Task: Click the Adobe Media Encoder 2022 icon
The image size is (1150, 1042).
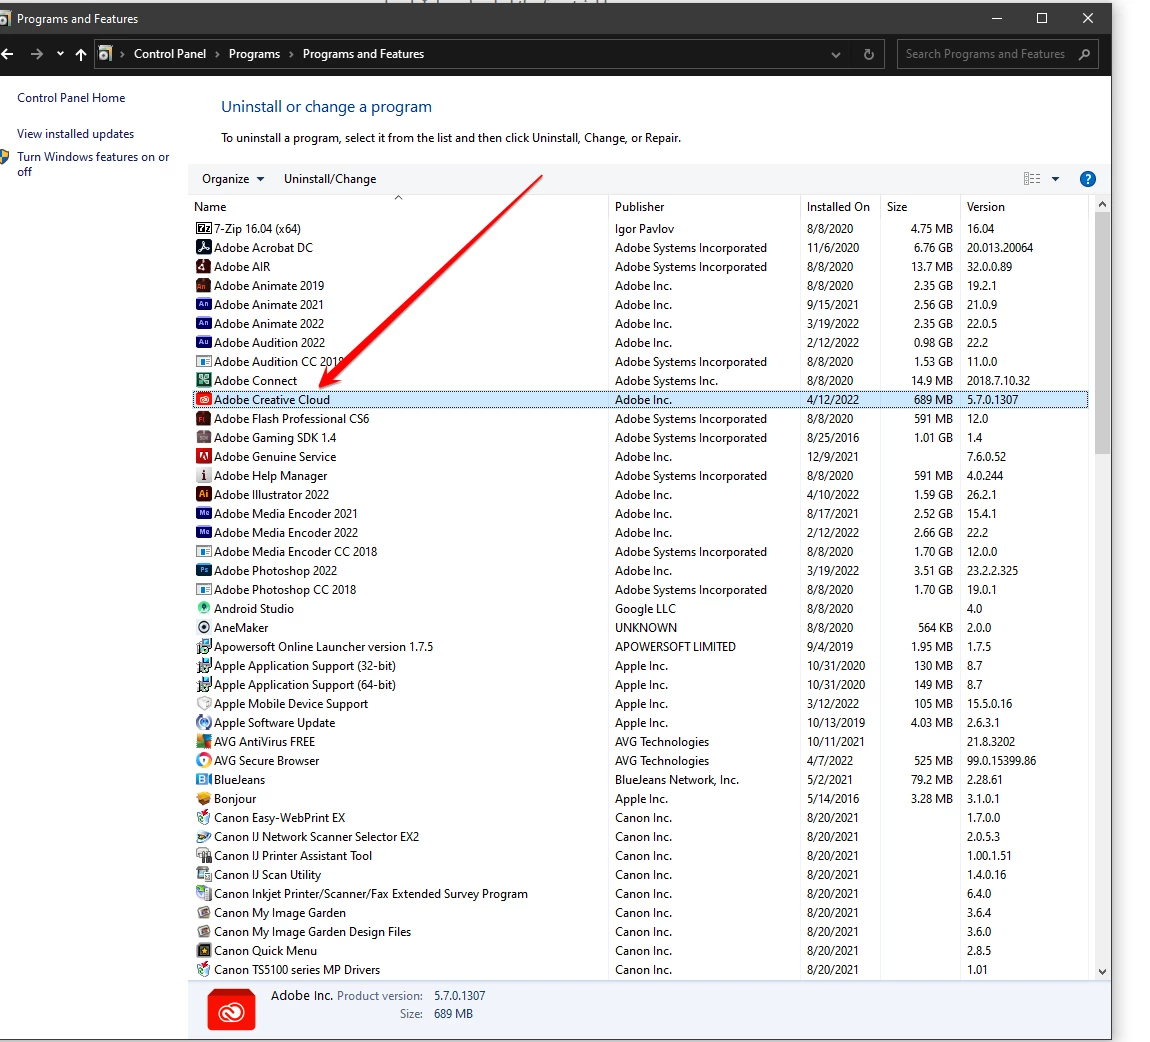Action: [x=204, y=533]
